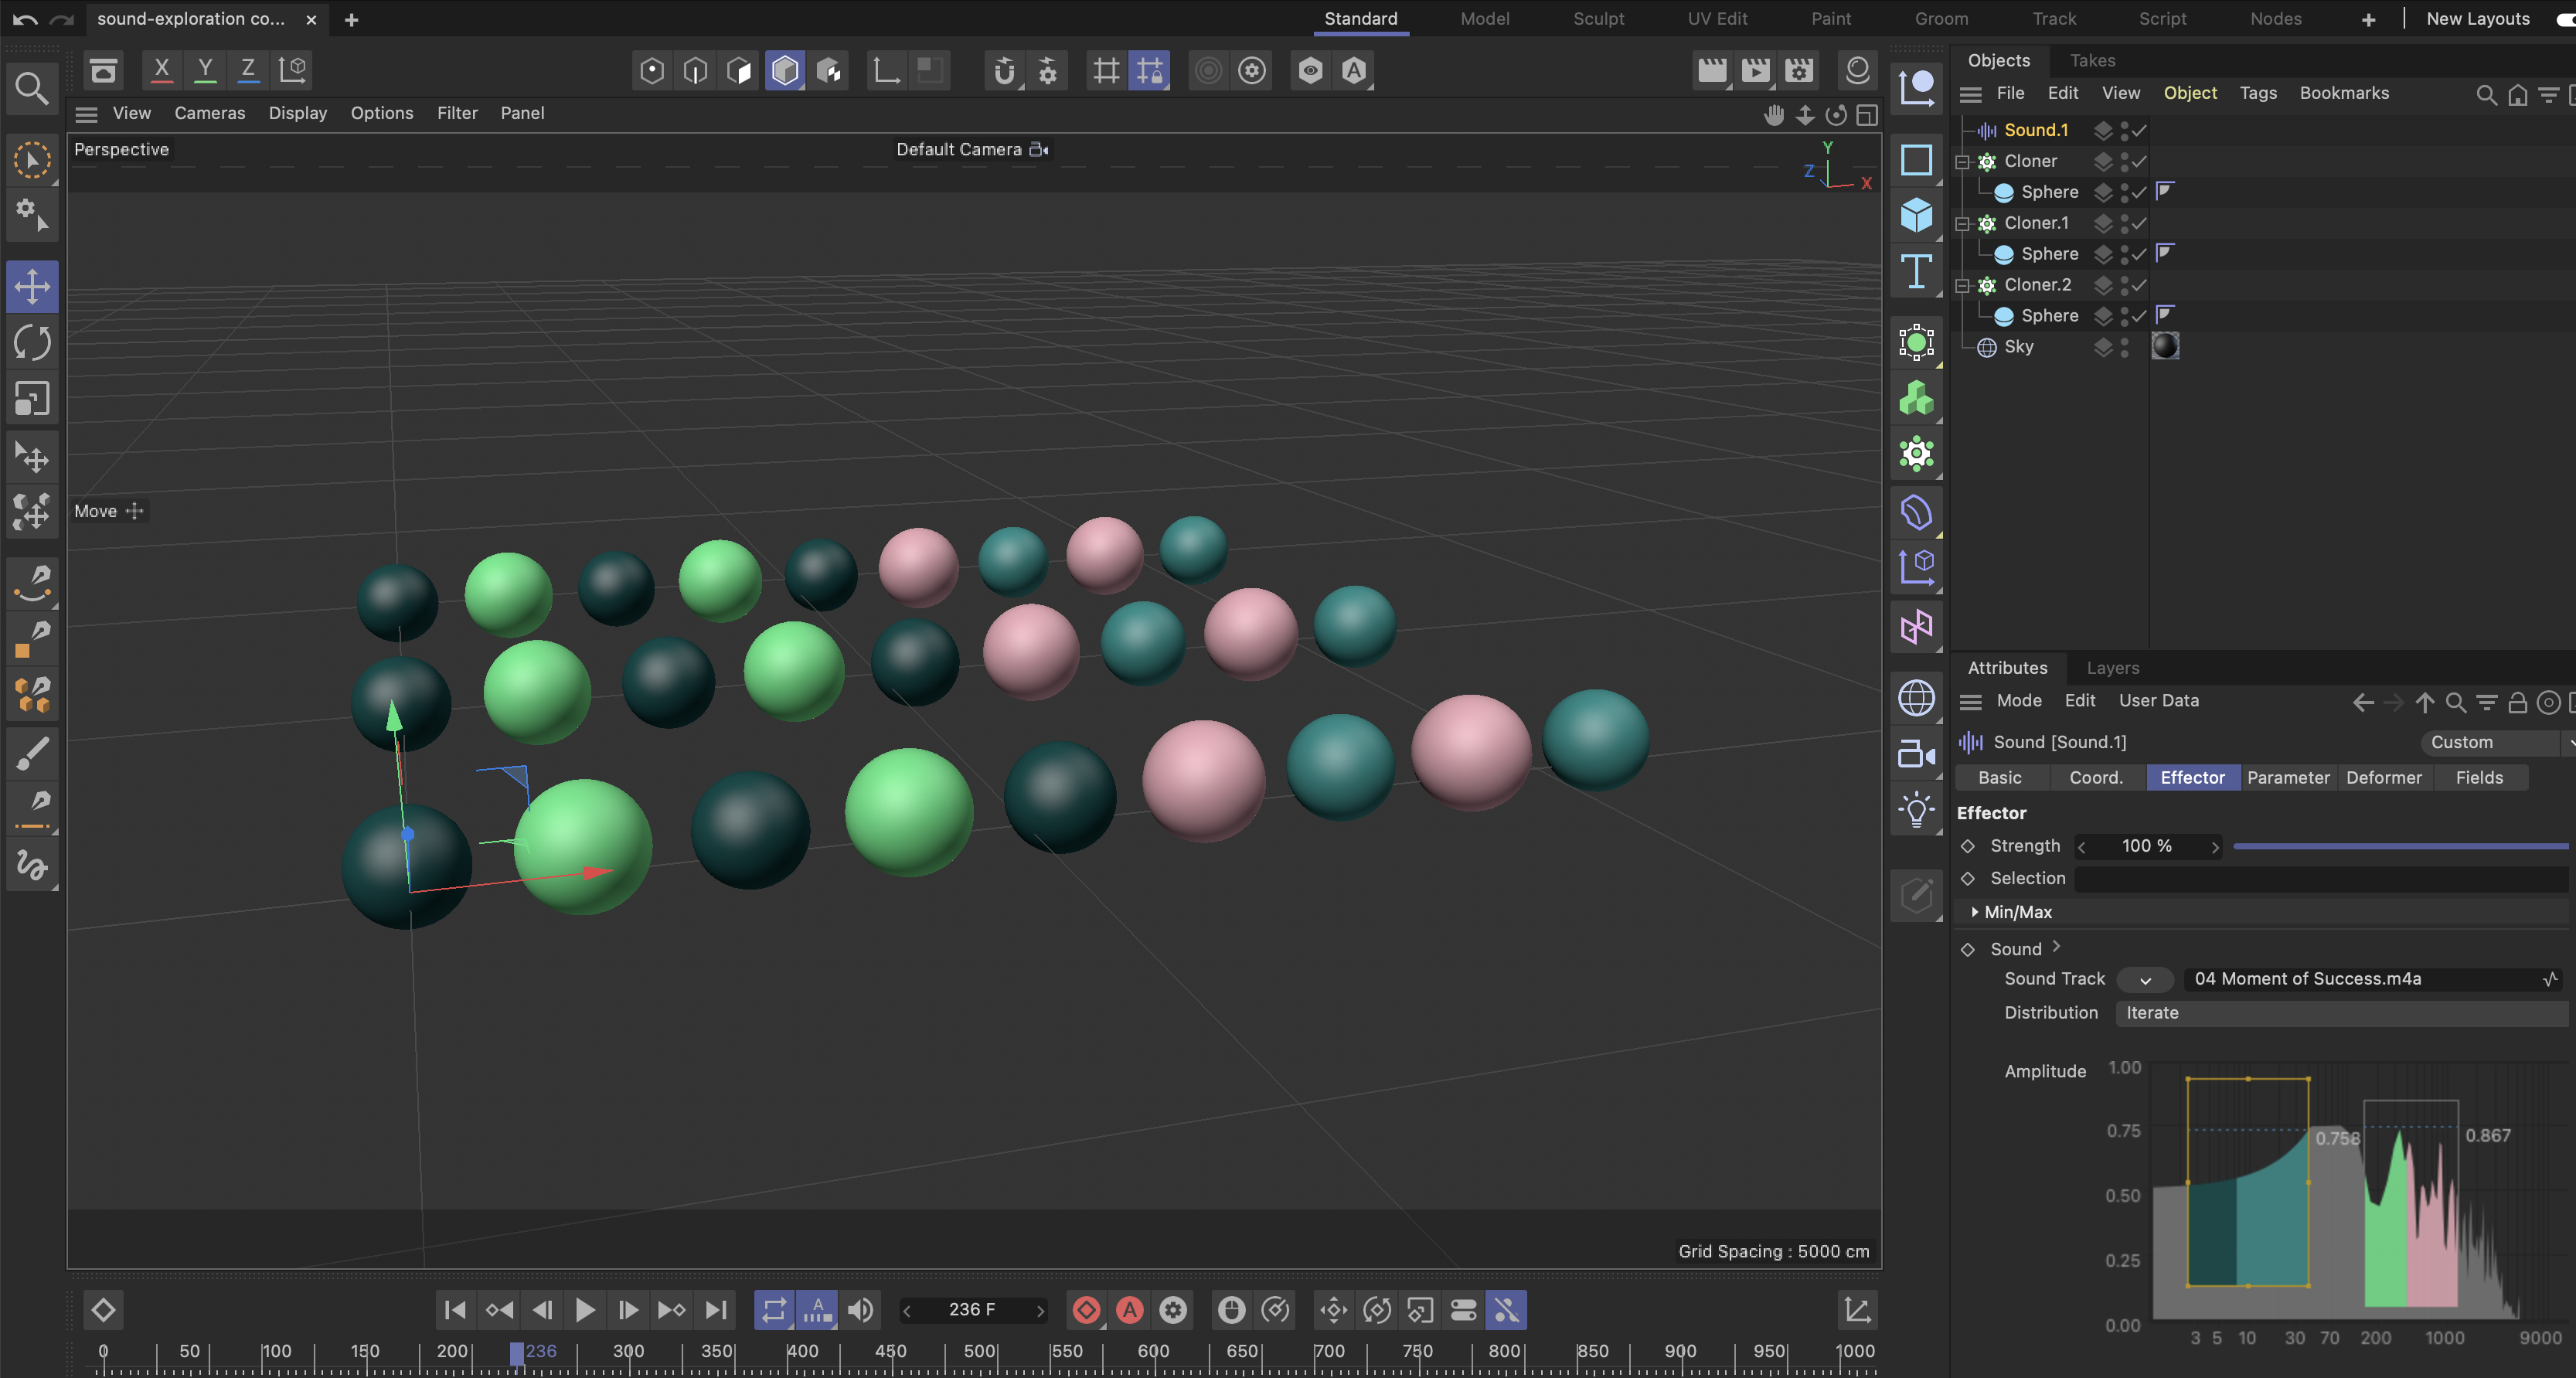The width and height of the screenshot is (2576, 1378).
Task: Add a Text spline object
Action: pos(1916,271)
